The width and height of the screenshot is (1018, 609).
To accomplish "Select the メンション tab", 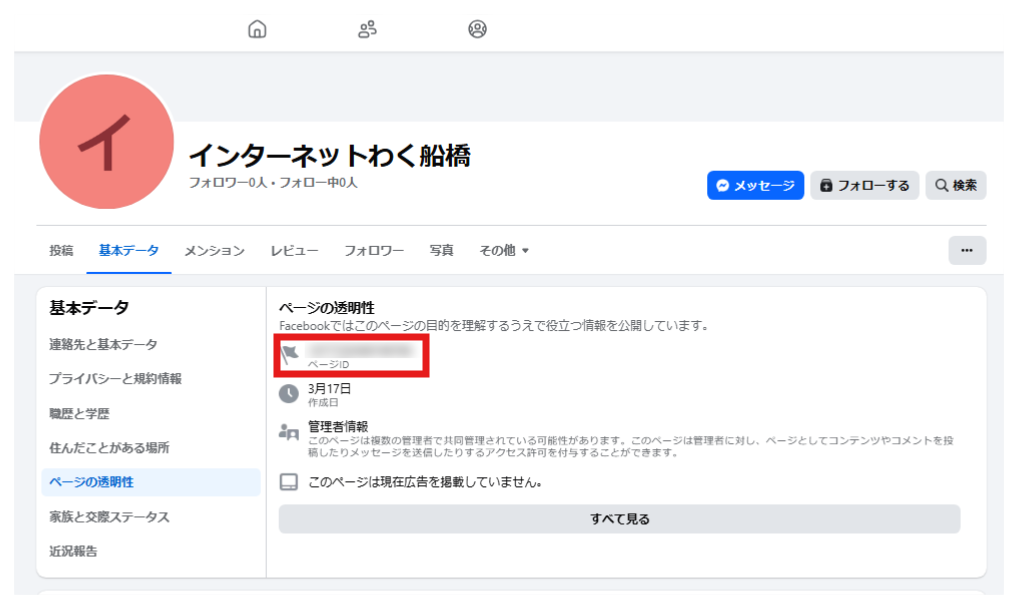I will pyautogui.click(x=214, y=251).
